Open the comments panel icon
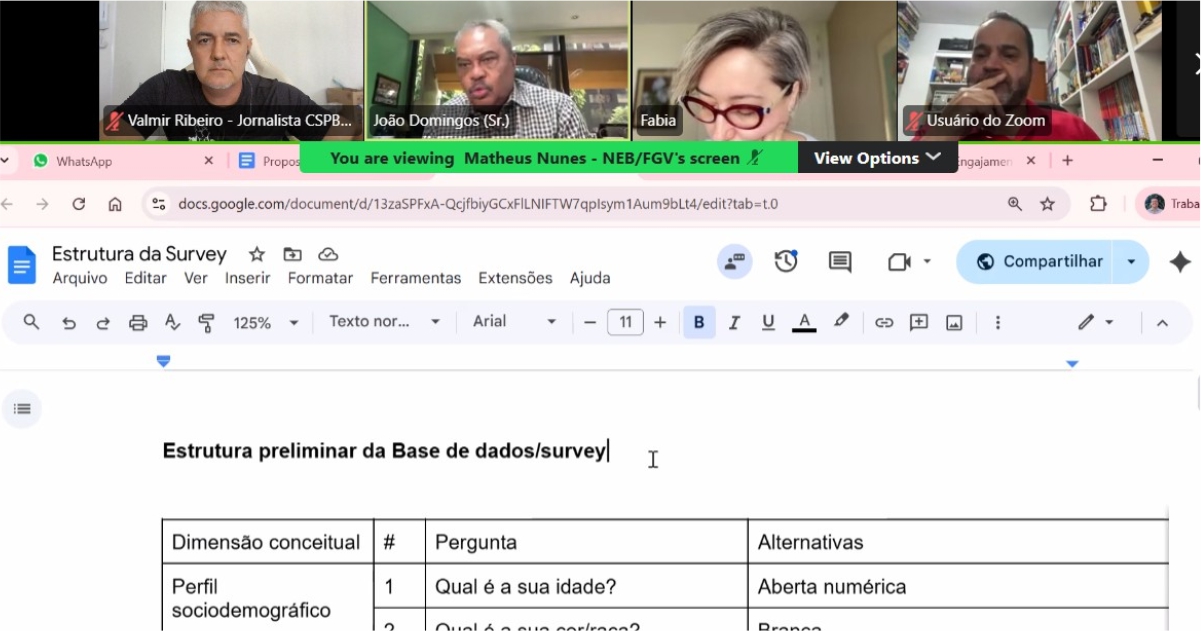The height and width of the screenshot is (631, 1201). pyautogui.click(x=840, y=261)
